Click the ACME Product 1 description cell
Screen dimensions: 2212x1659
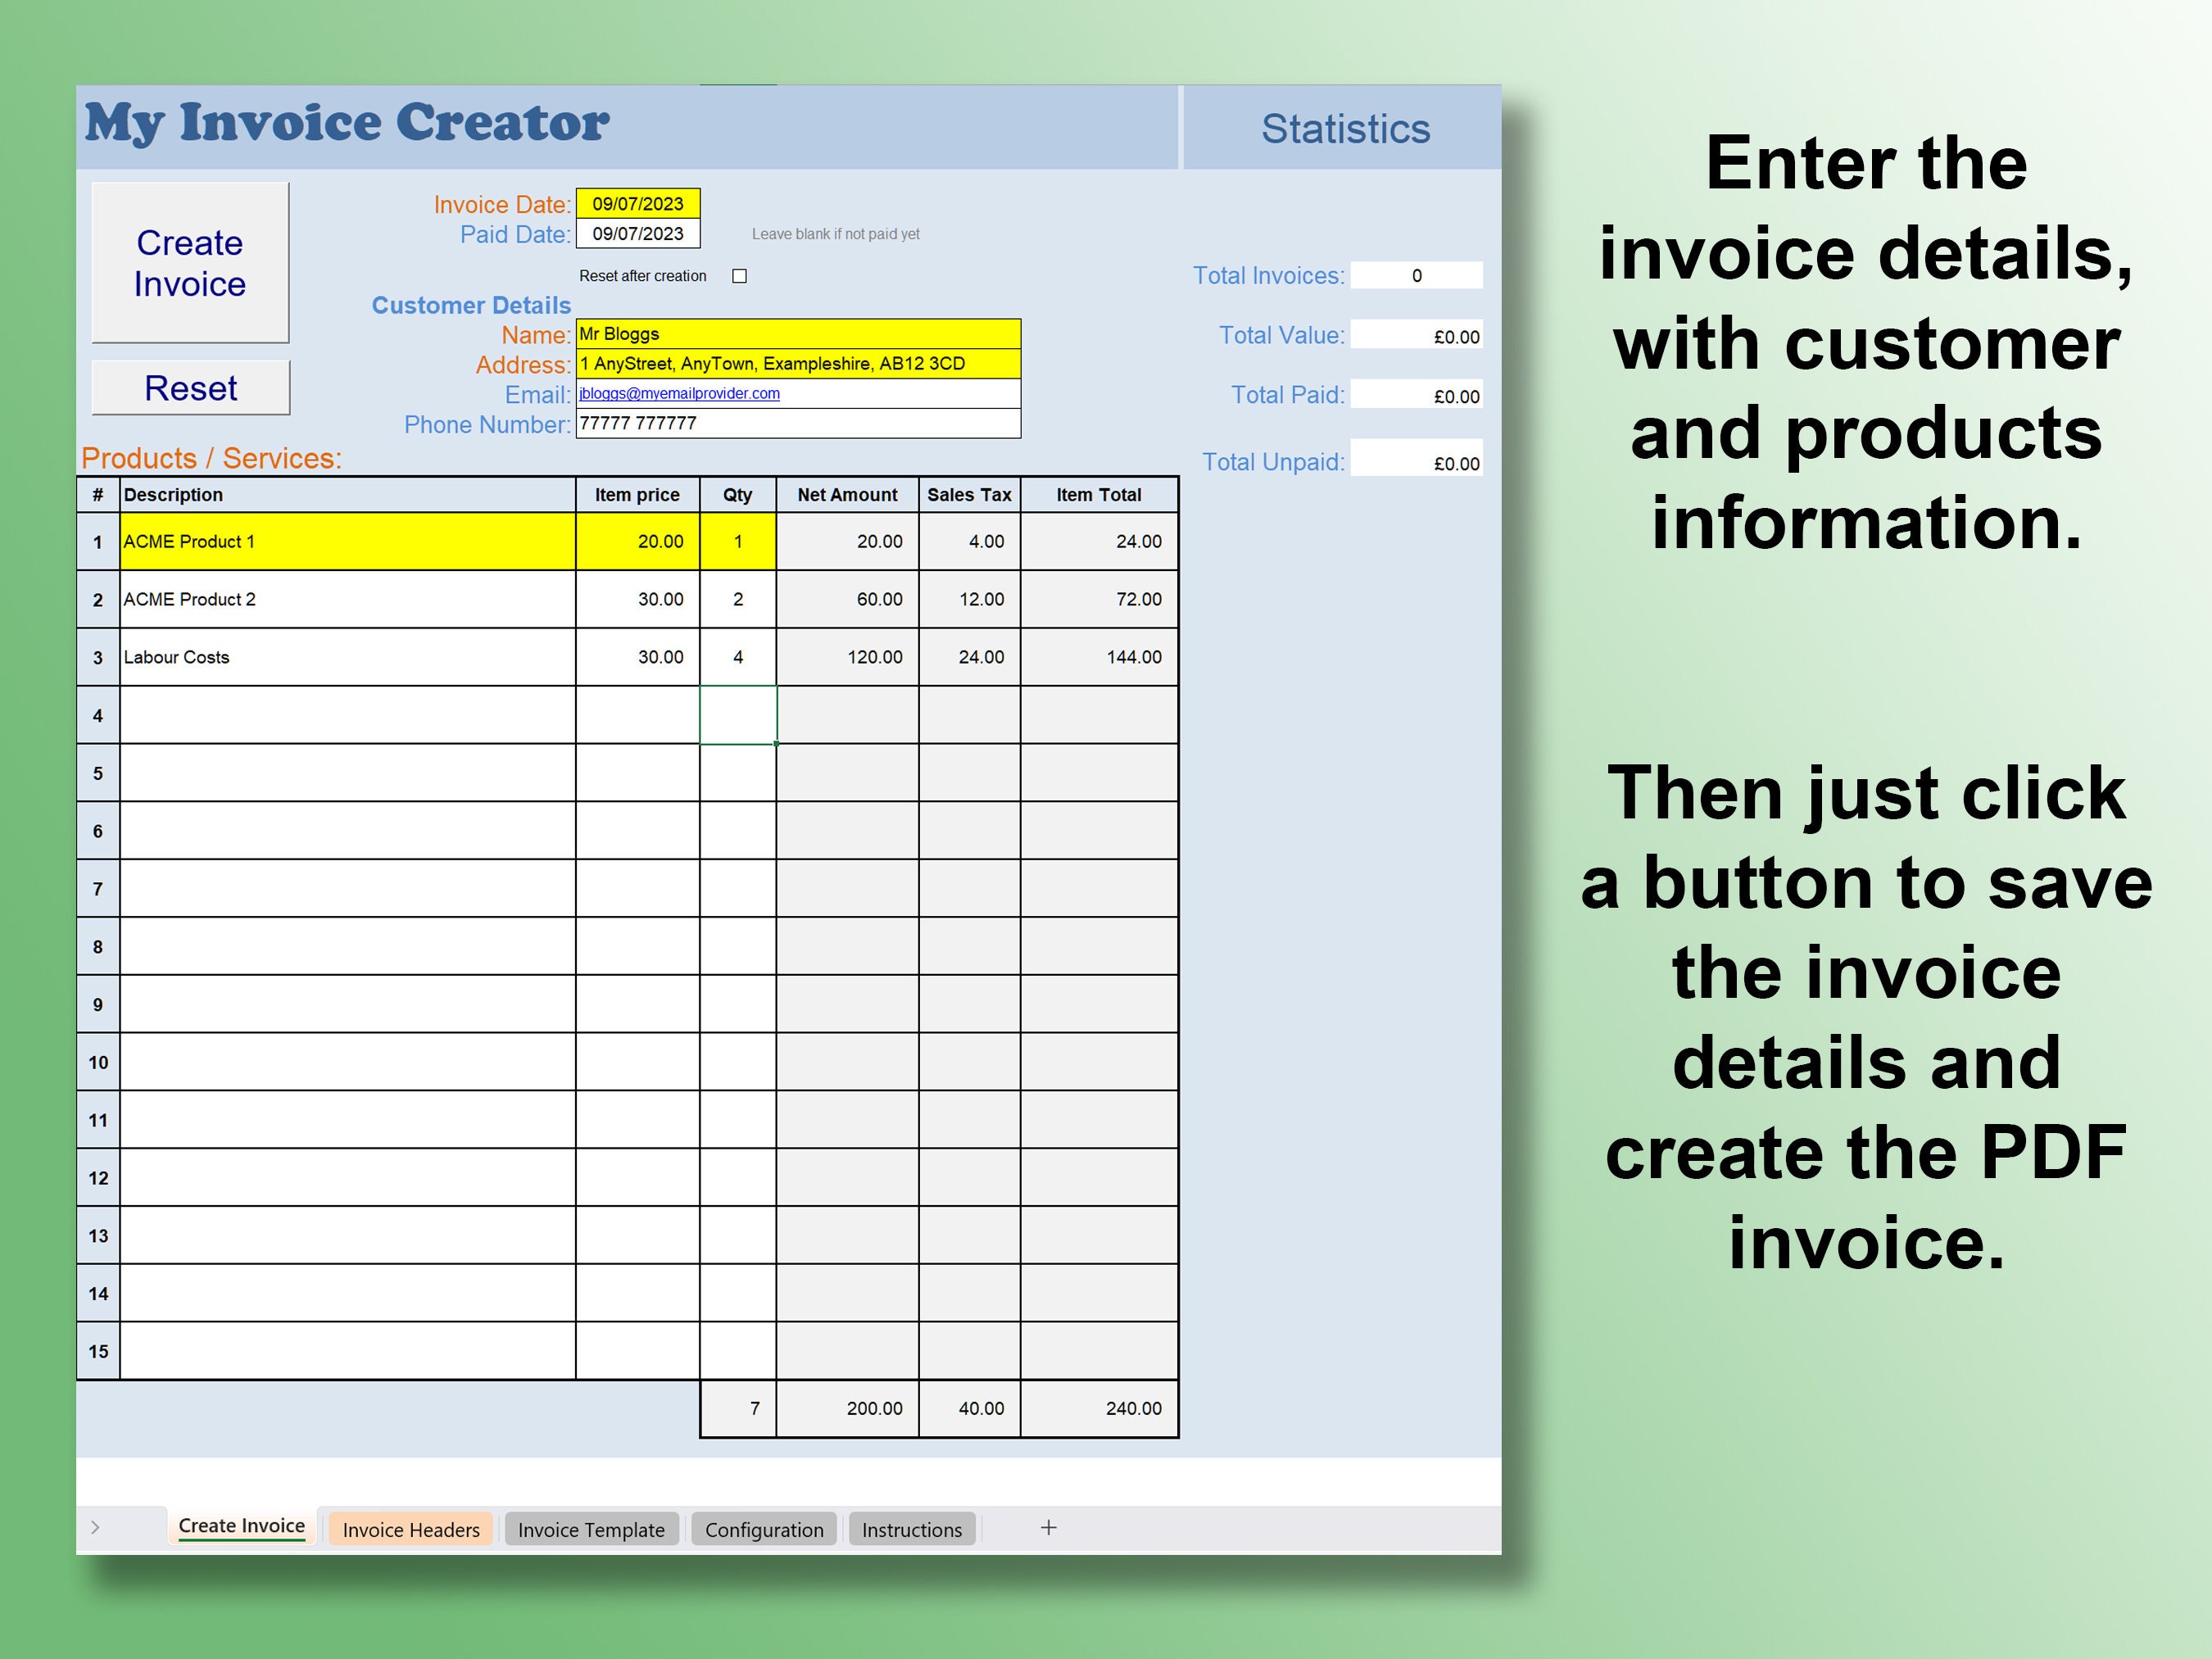(347, 541)
